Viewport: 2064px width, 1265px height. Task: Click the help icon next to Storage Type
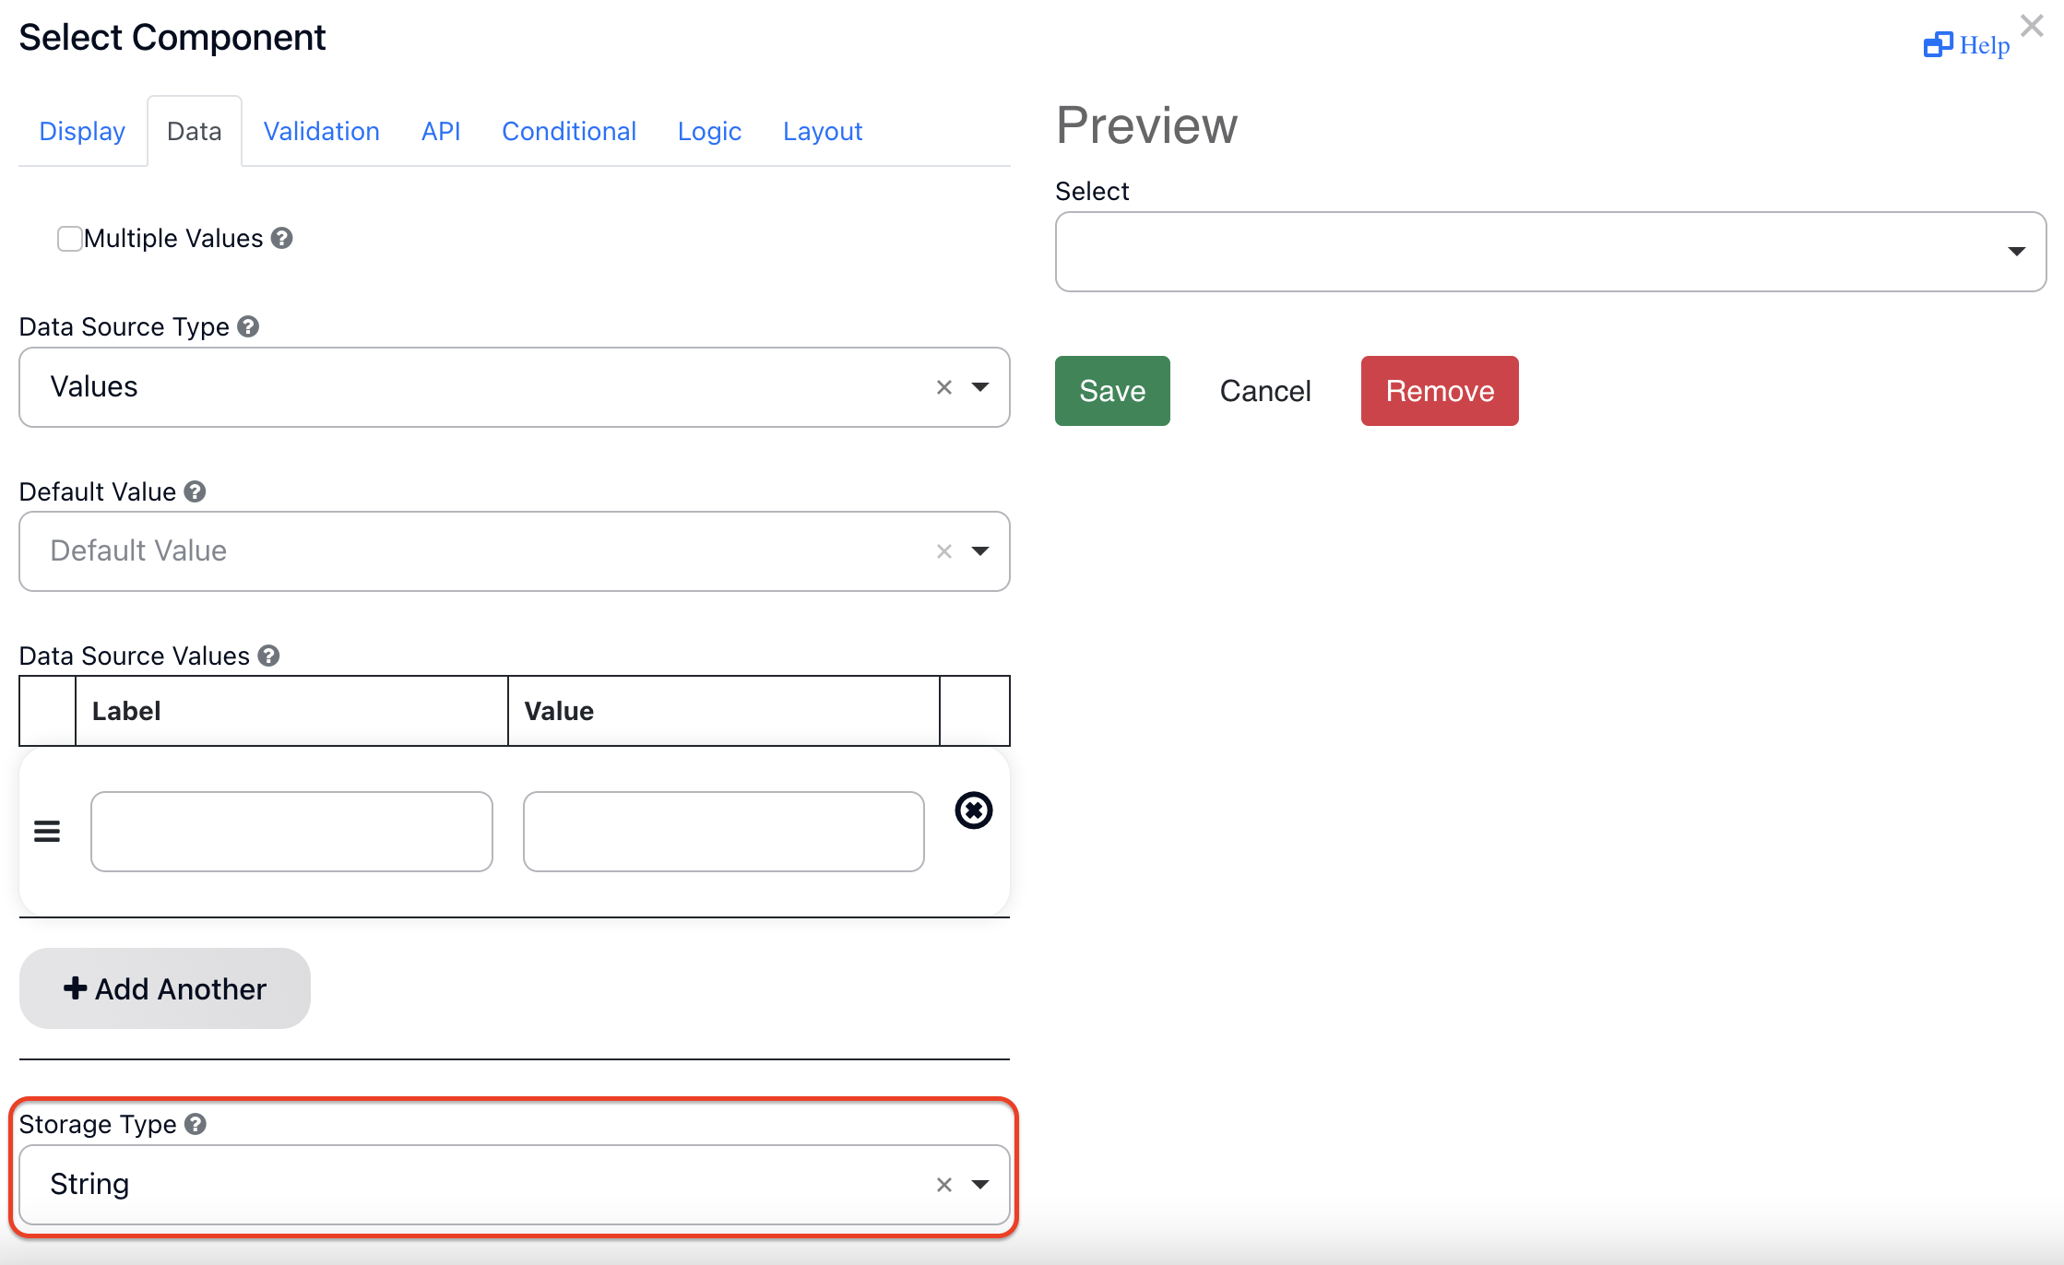194,1123
